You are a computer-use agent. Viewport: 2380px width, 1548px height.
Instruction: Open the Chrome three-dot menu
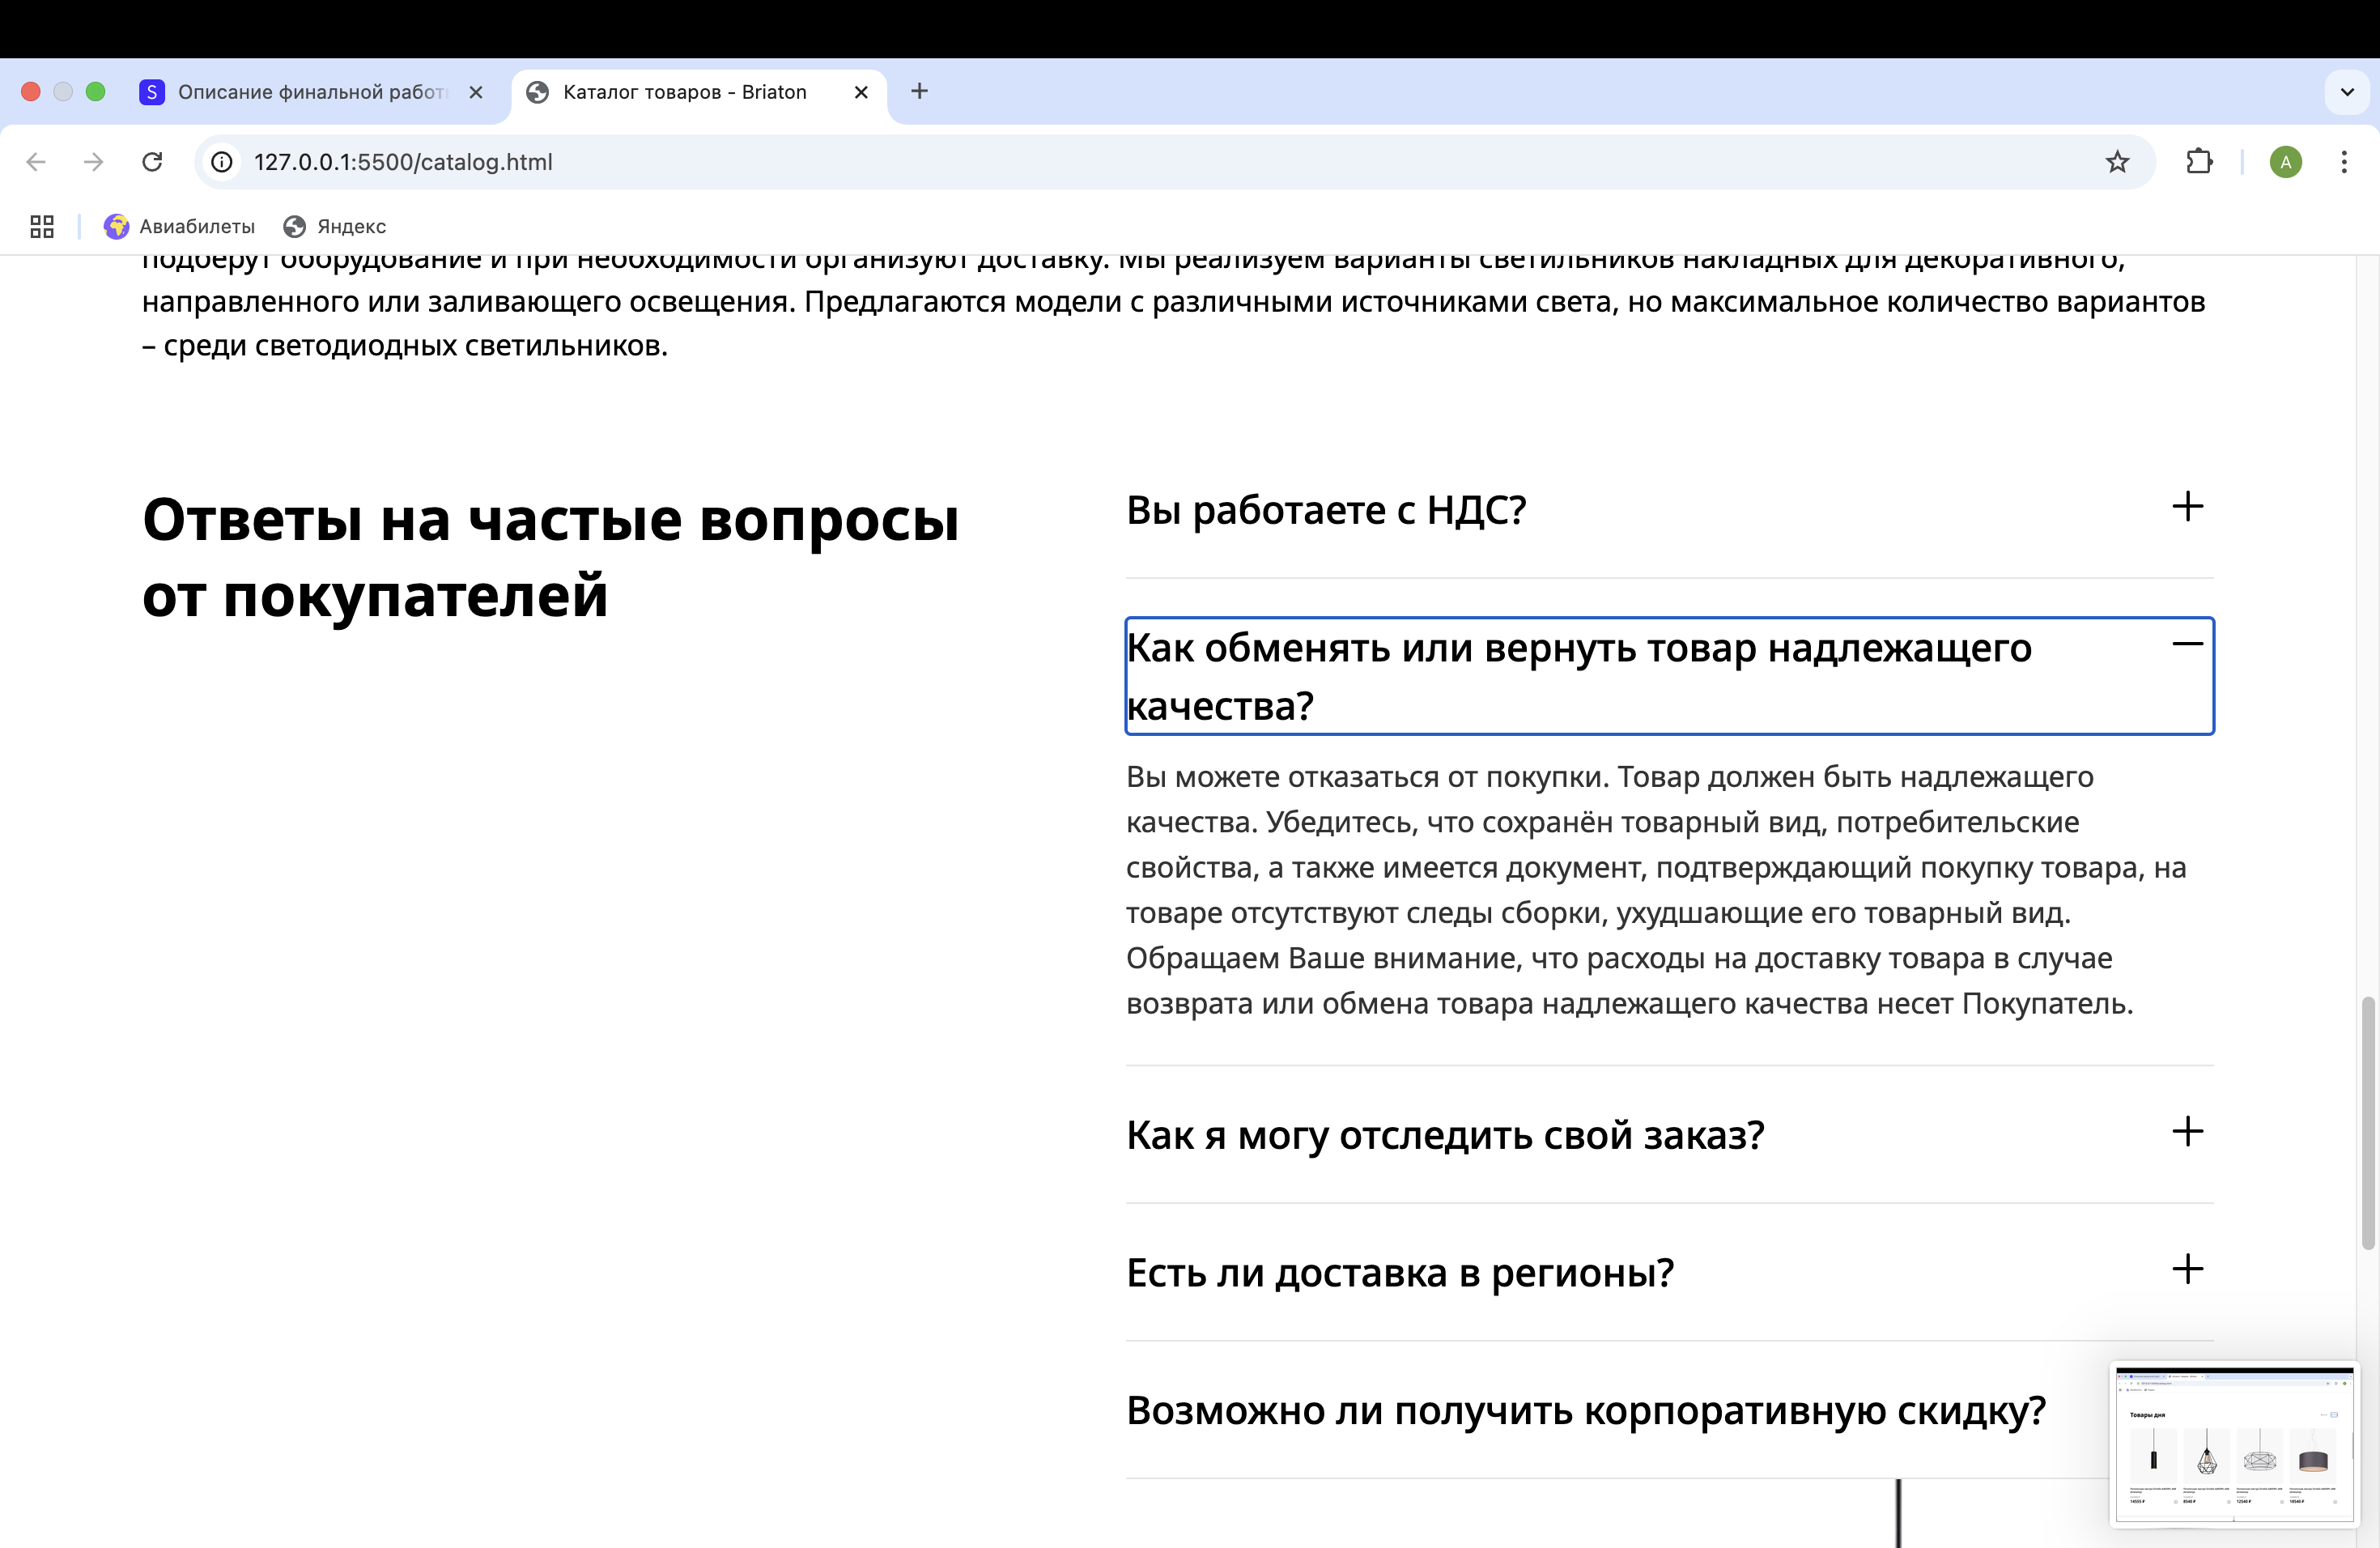pyautogui.click(x=2344, y=162)
